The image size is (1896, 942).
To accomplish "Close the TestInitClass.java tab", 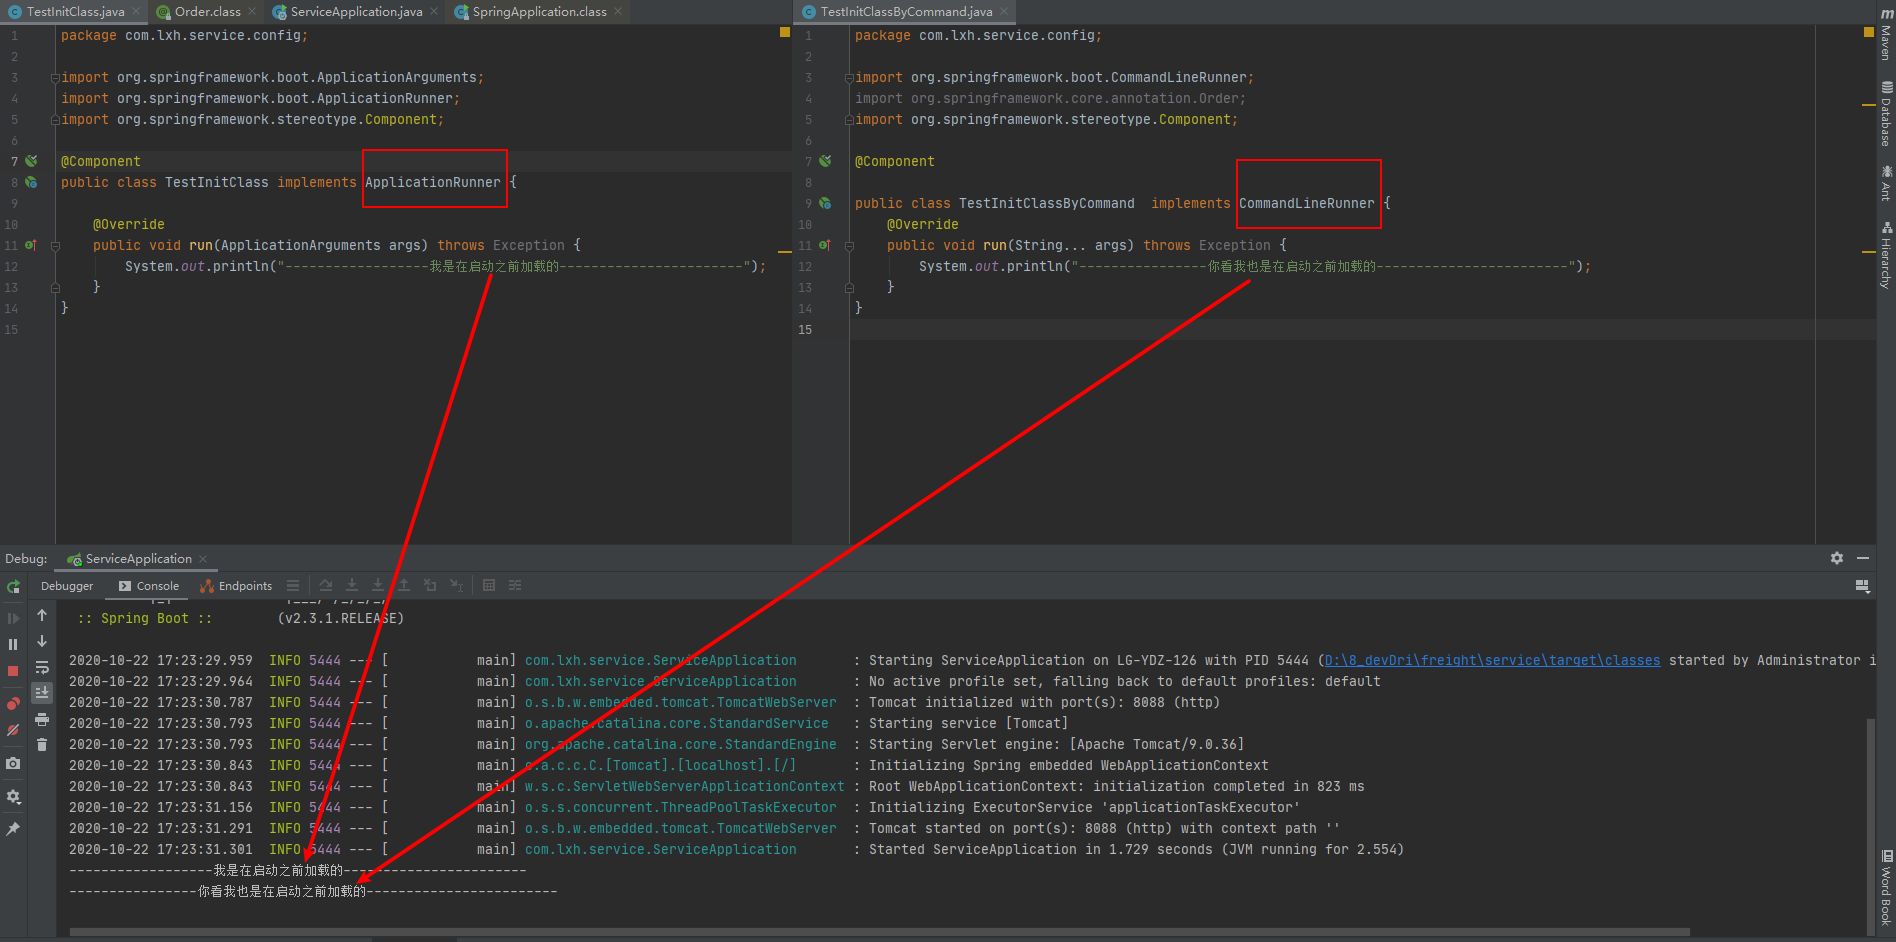I will (136, 12).
